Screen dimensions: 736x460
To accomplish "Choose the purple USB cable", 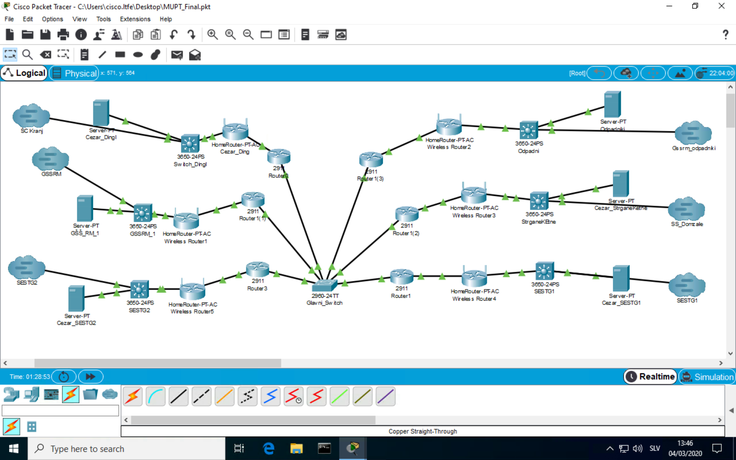I will coord(385,397).
